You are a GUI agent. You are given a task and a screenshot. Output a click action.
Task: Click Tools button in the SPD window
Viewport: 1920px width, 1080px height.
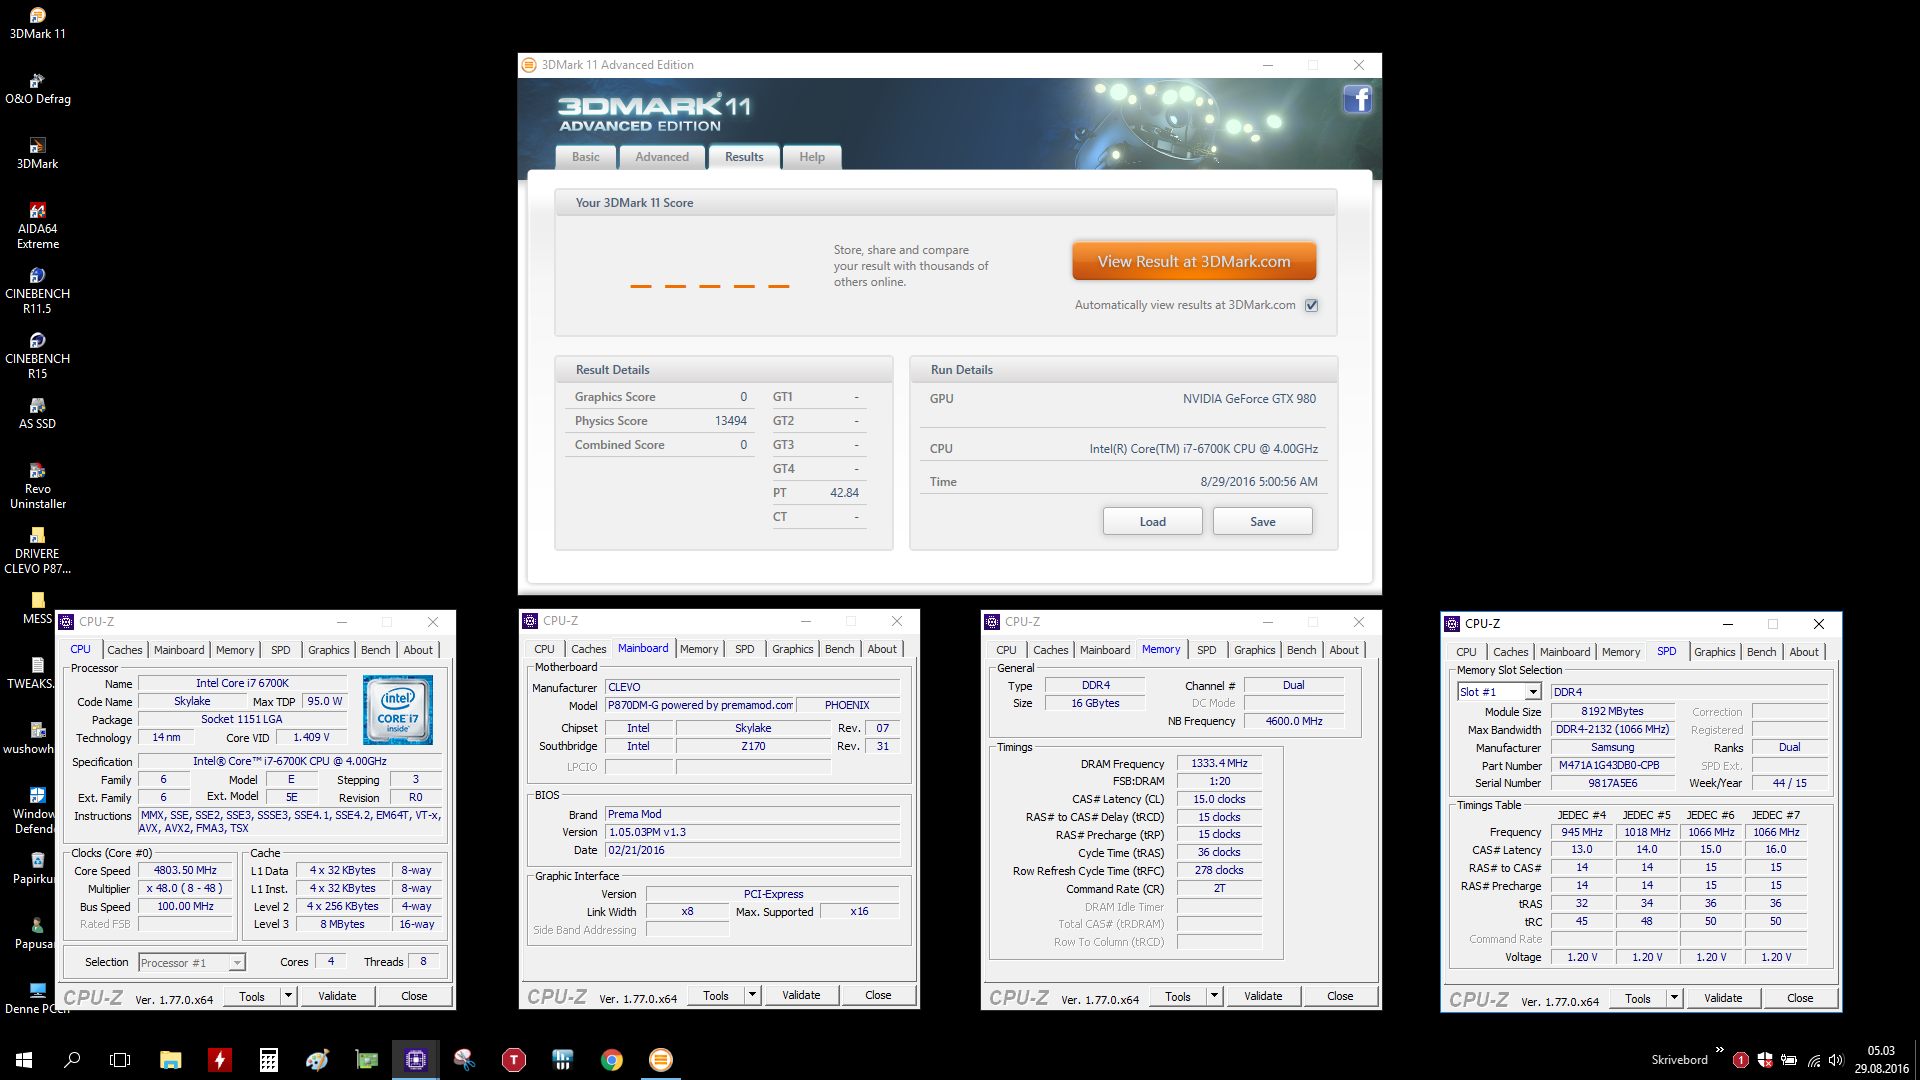[1638, 998]
